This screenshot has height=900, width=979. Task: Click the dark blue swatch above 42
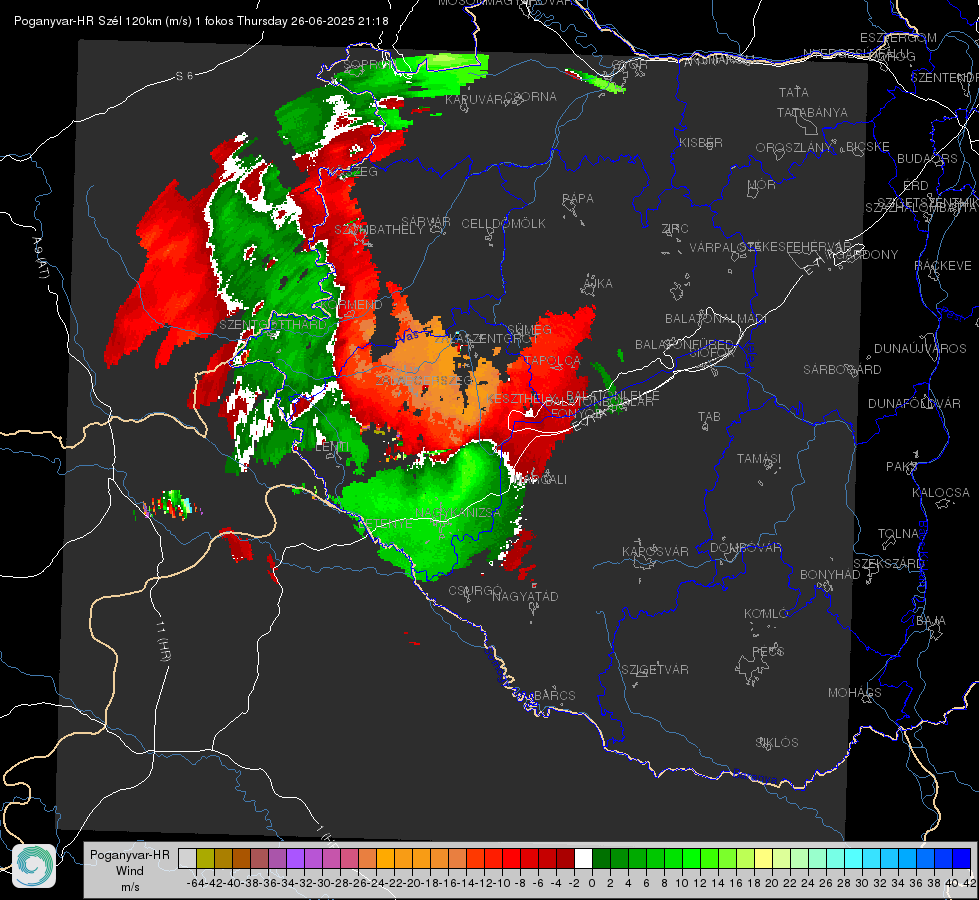pos(962,858)
